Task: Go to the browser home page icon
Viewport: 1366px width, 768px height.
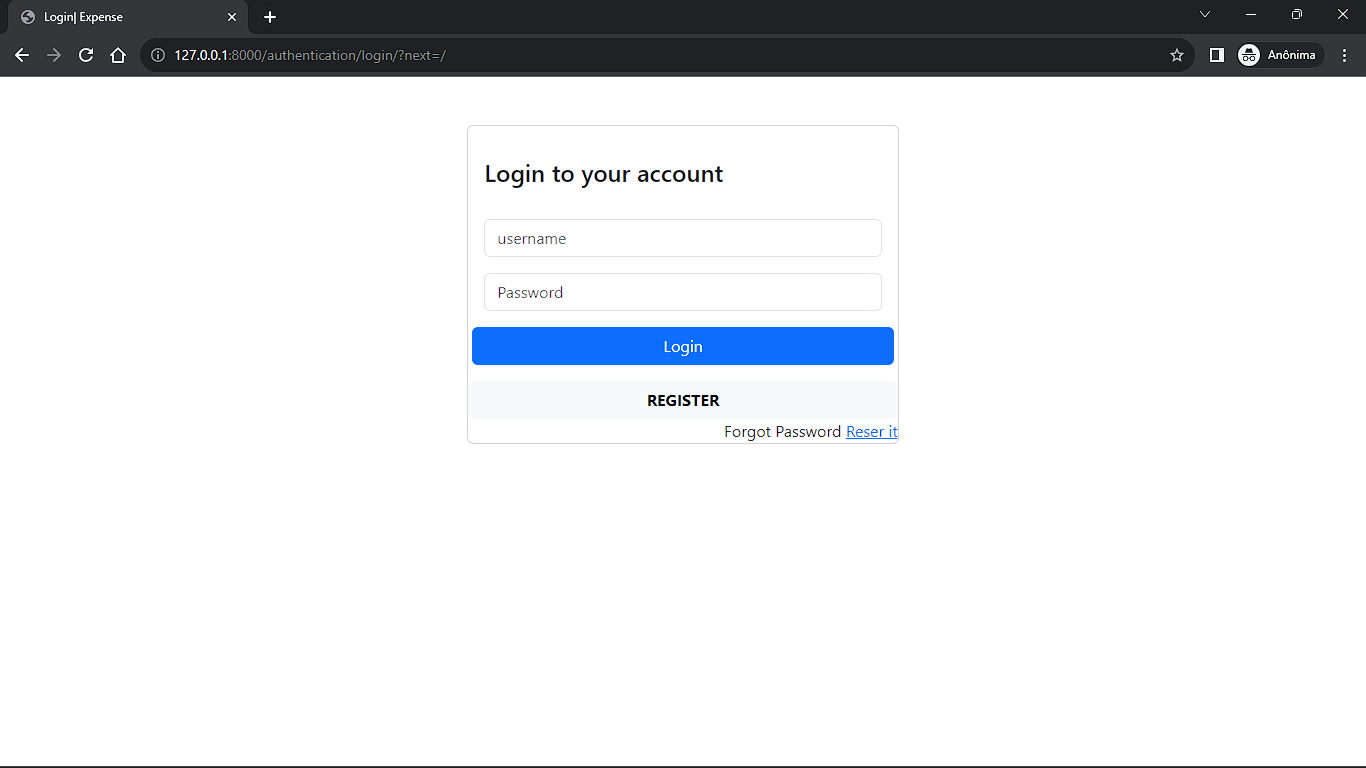Action: 118,55
